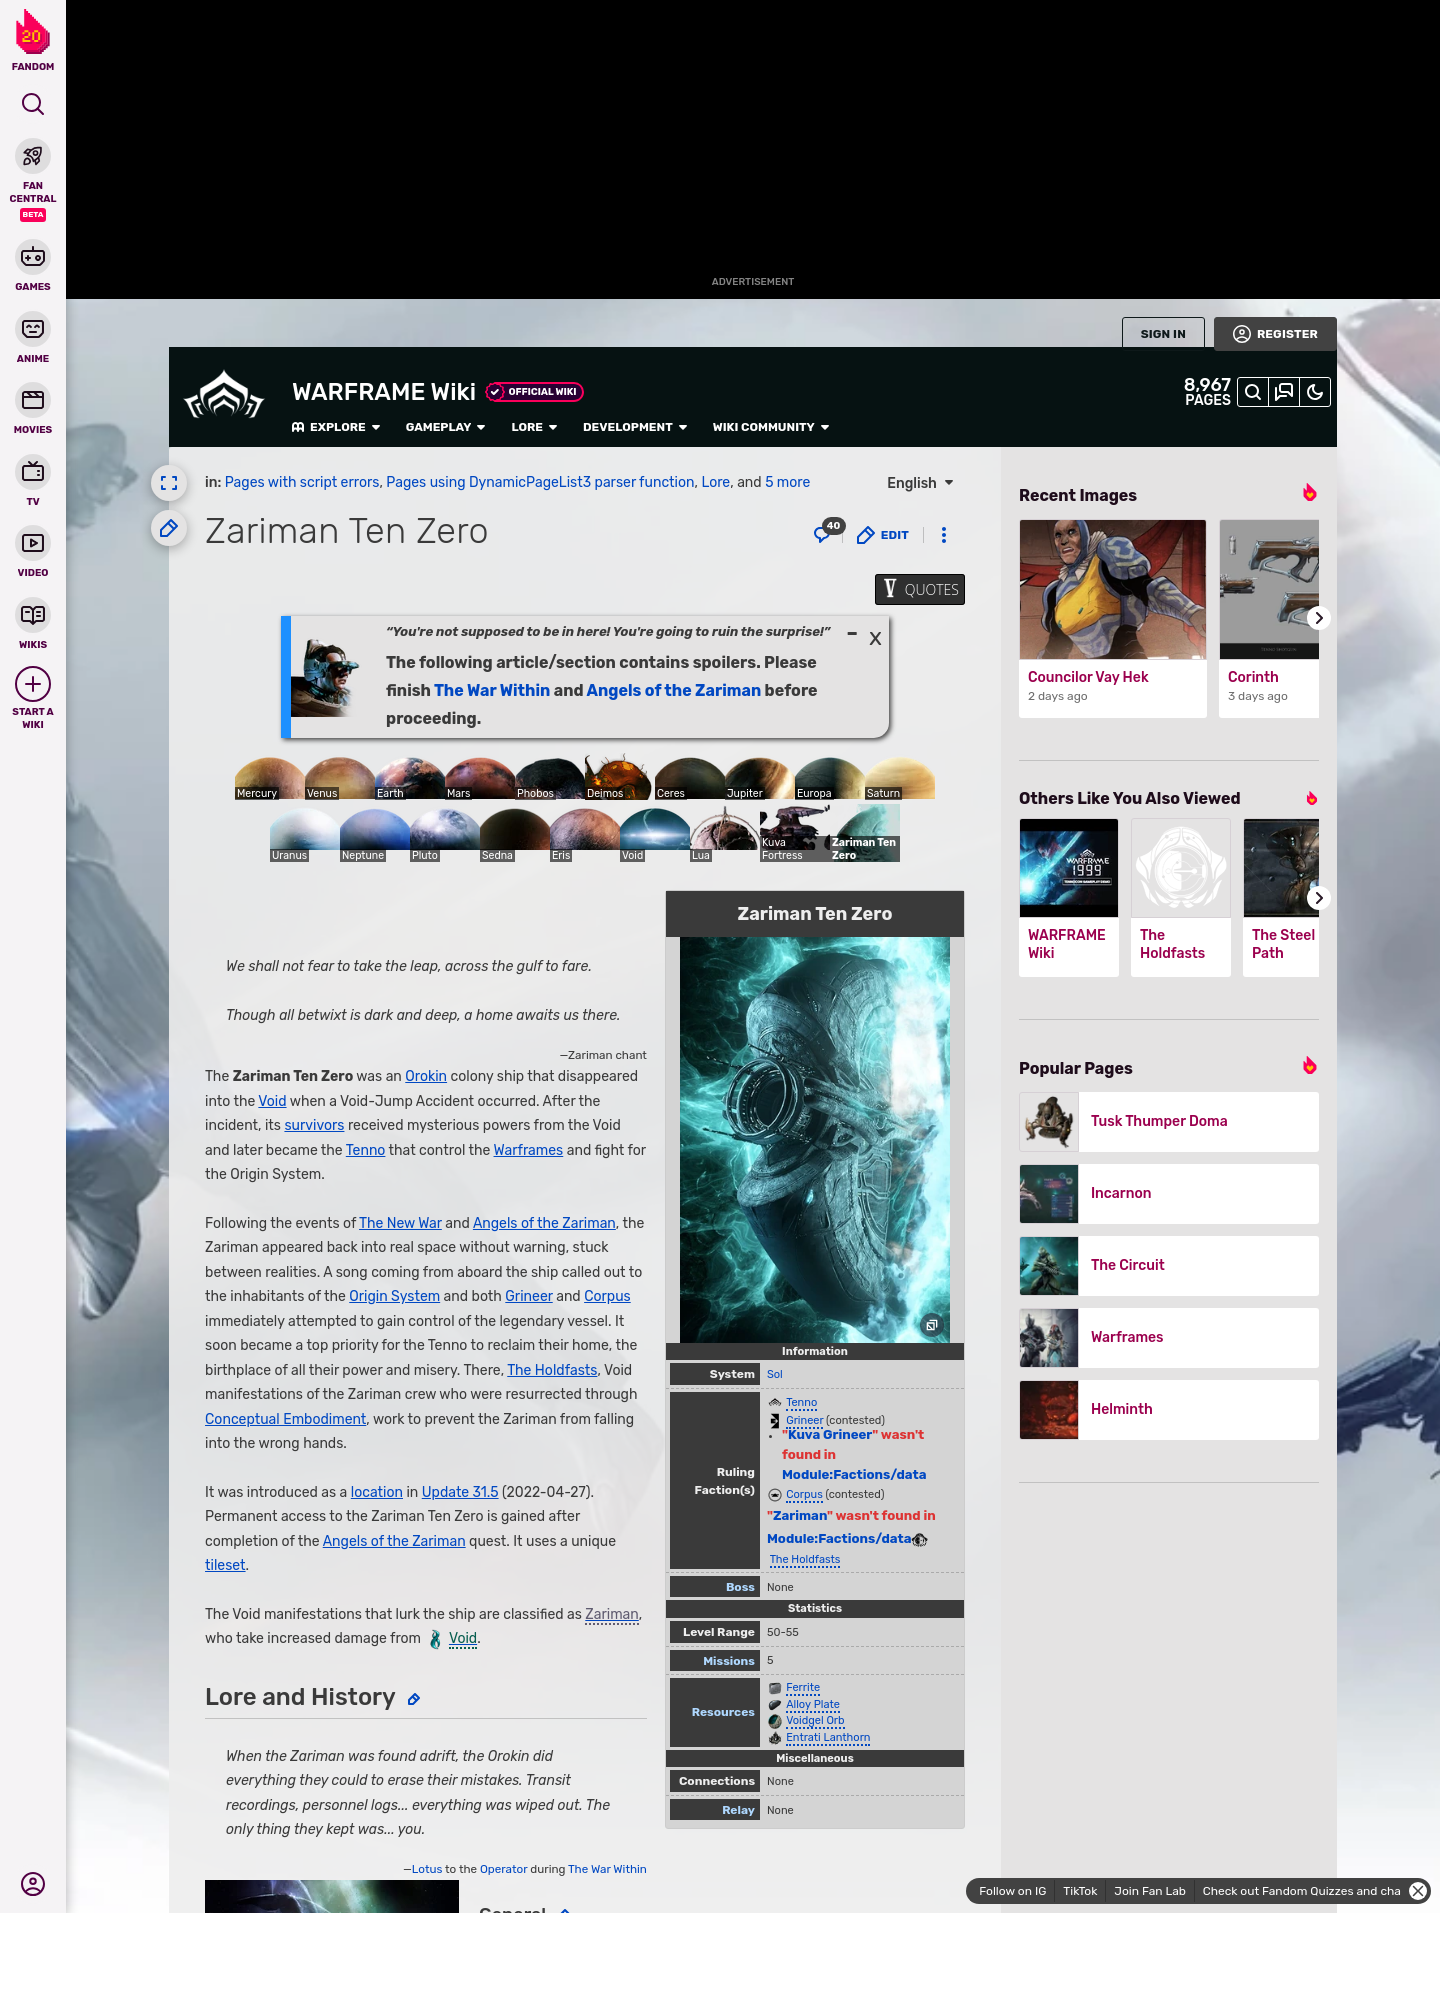Open the Void damage type link
Viewport: 1440px width, 2000px height.
pyautogui.click(x=463, y=1638)
